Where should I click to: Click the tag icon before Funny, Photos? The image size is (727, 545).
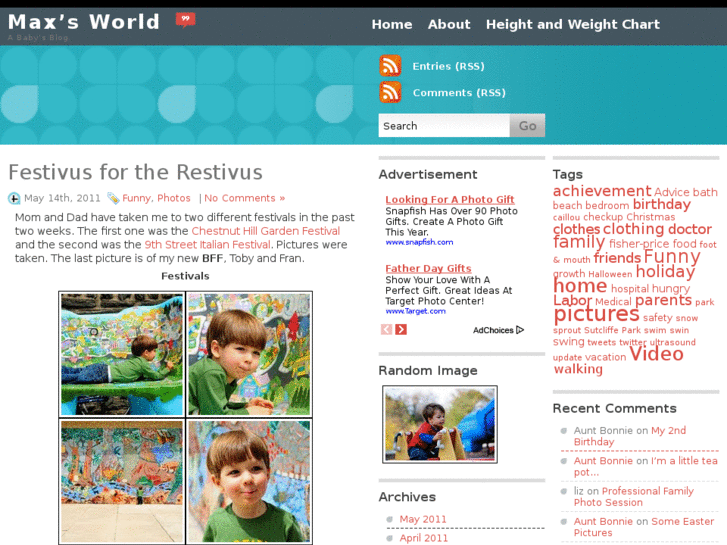point(113,198)
